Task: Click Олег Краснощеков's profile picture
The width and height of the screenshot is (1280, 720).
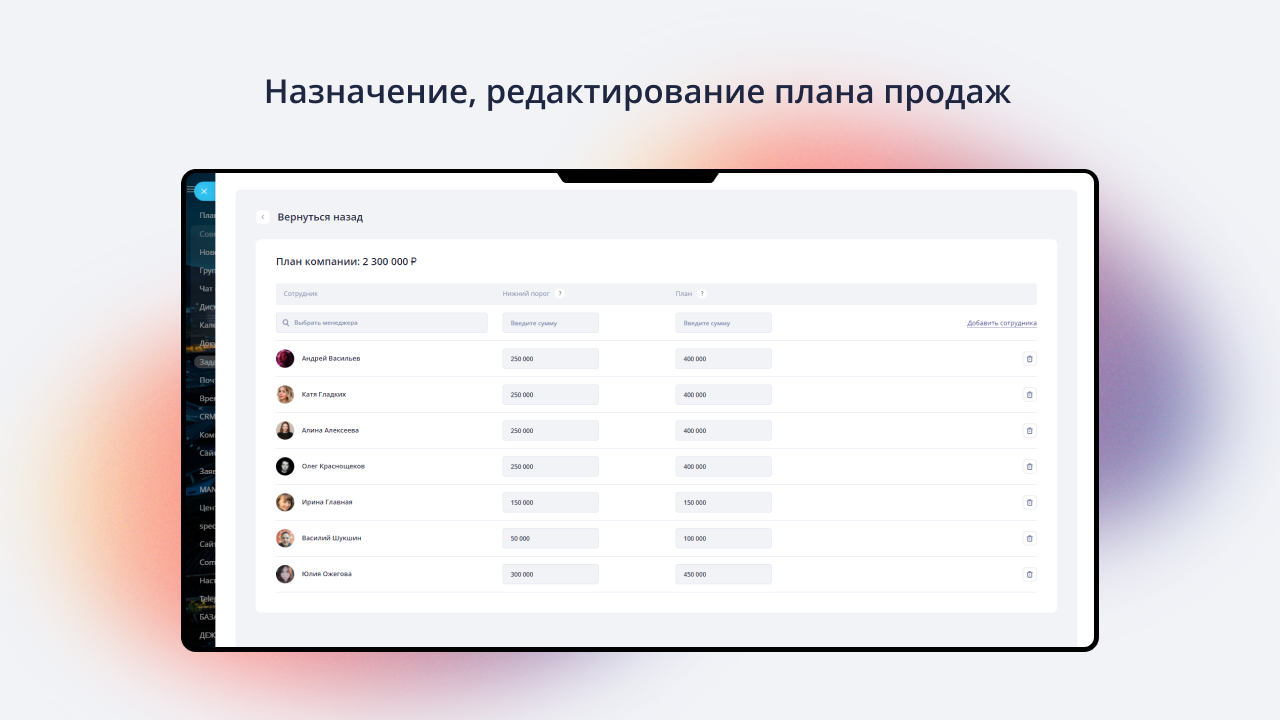Action: (285, 466)
